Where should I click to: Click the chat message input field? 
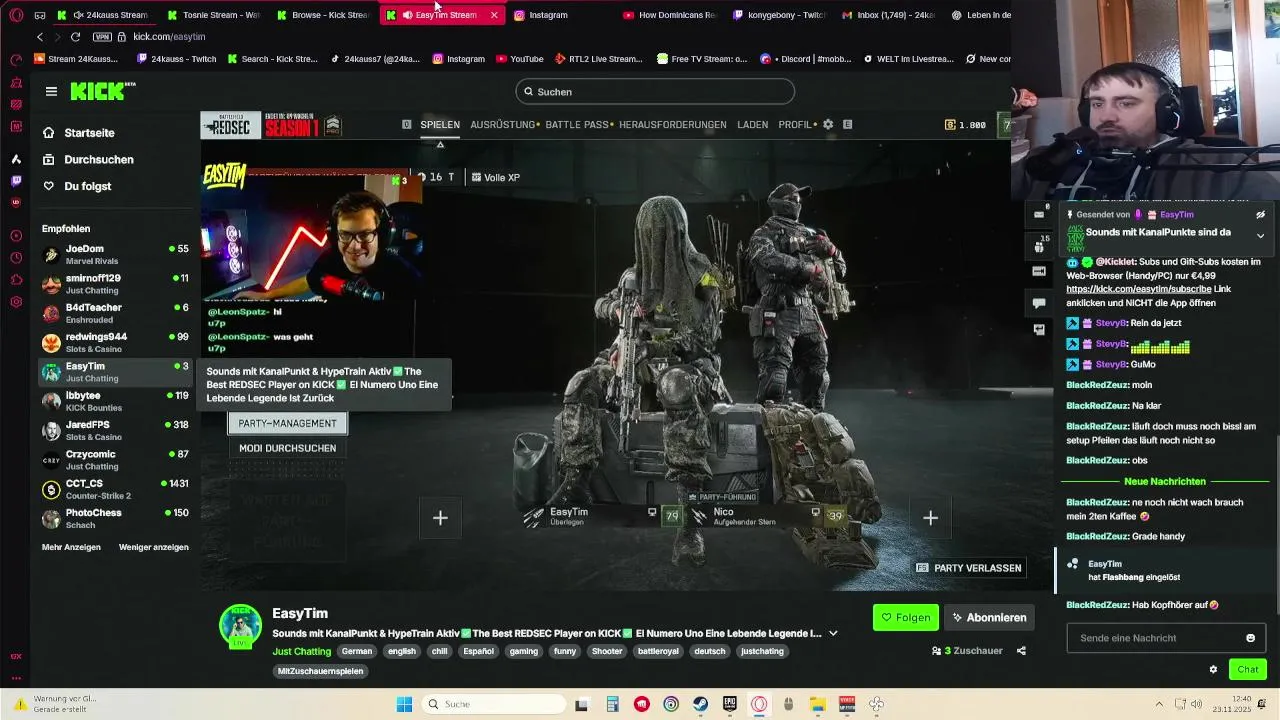(x=1165, y=638)
